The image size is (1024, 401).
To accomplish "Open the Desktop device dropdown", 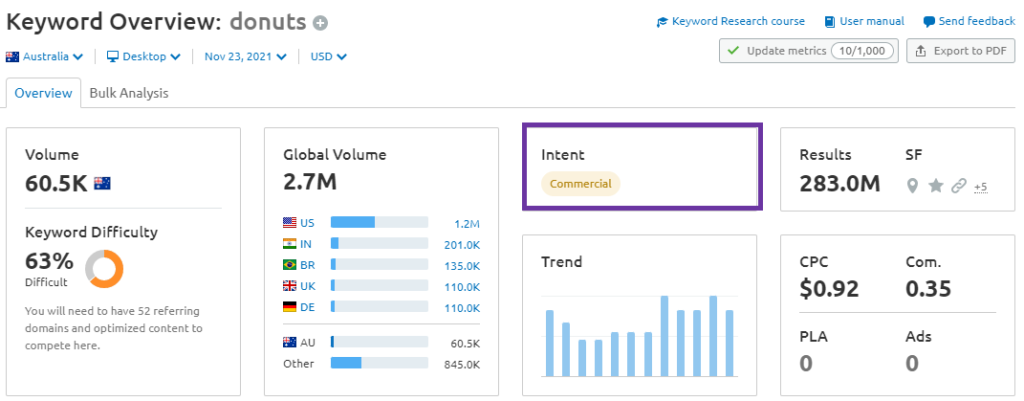I will 144,57.
